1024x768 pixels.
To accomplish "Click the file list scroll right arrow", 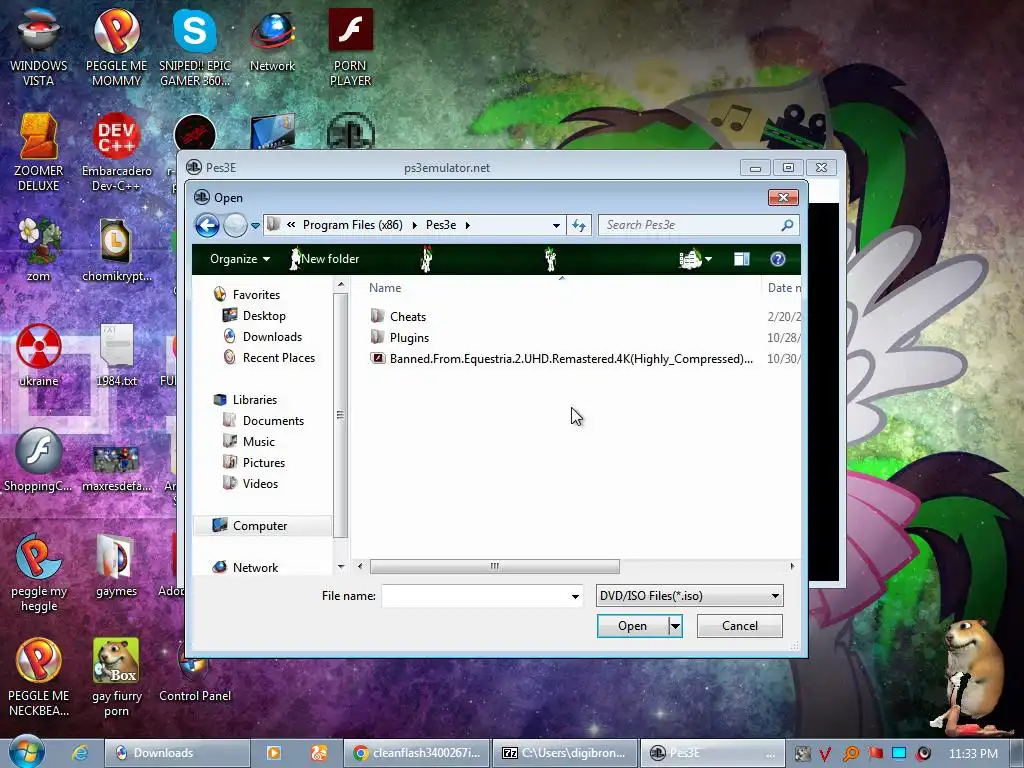I will pyautogui.click(x=792, y=566).
